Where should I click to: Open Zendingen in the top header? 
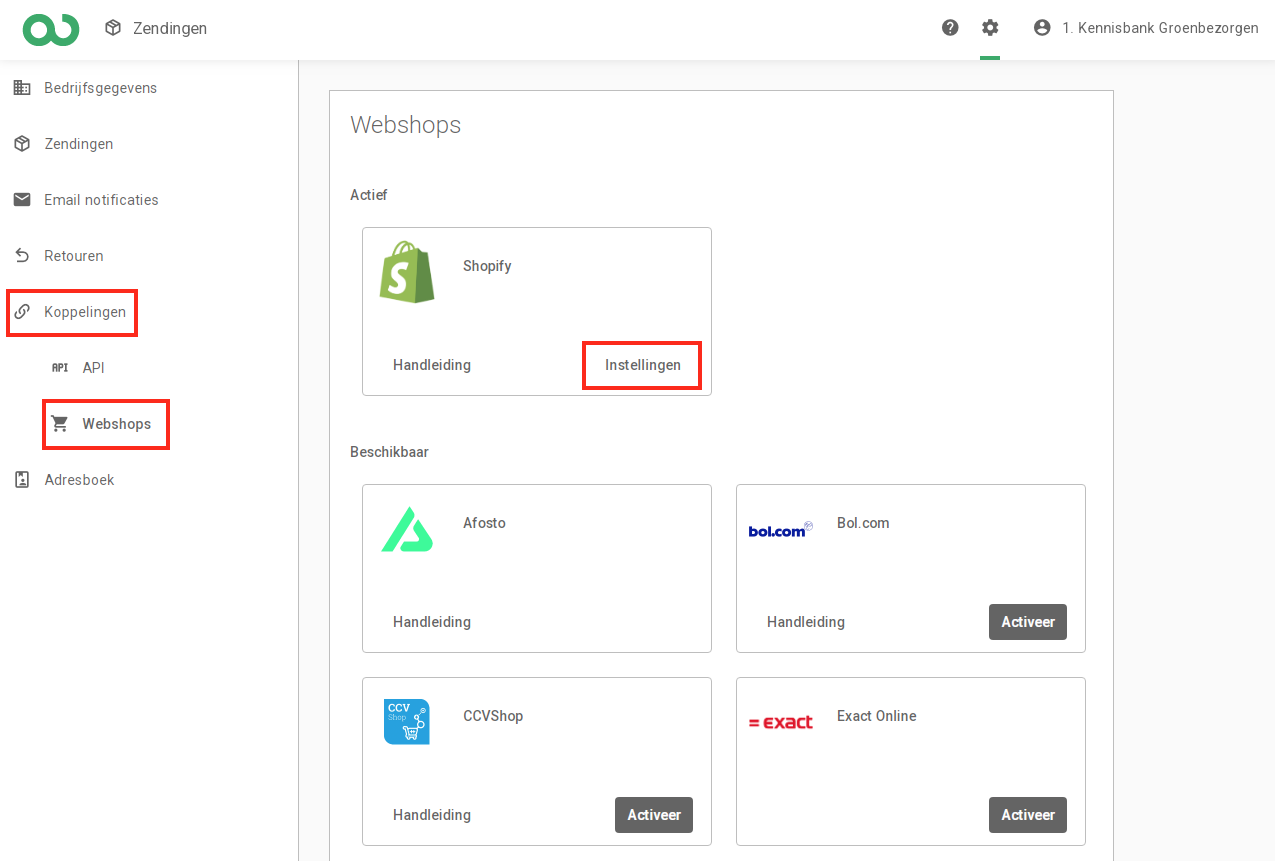tap(157, 29)
